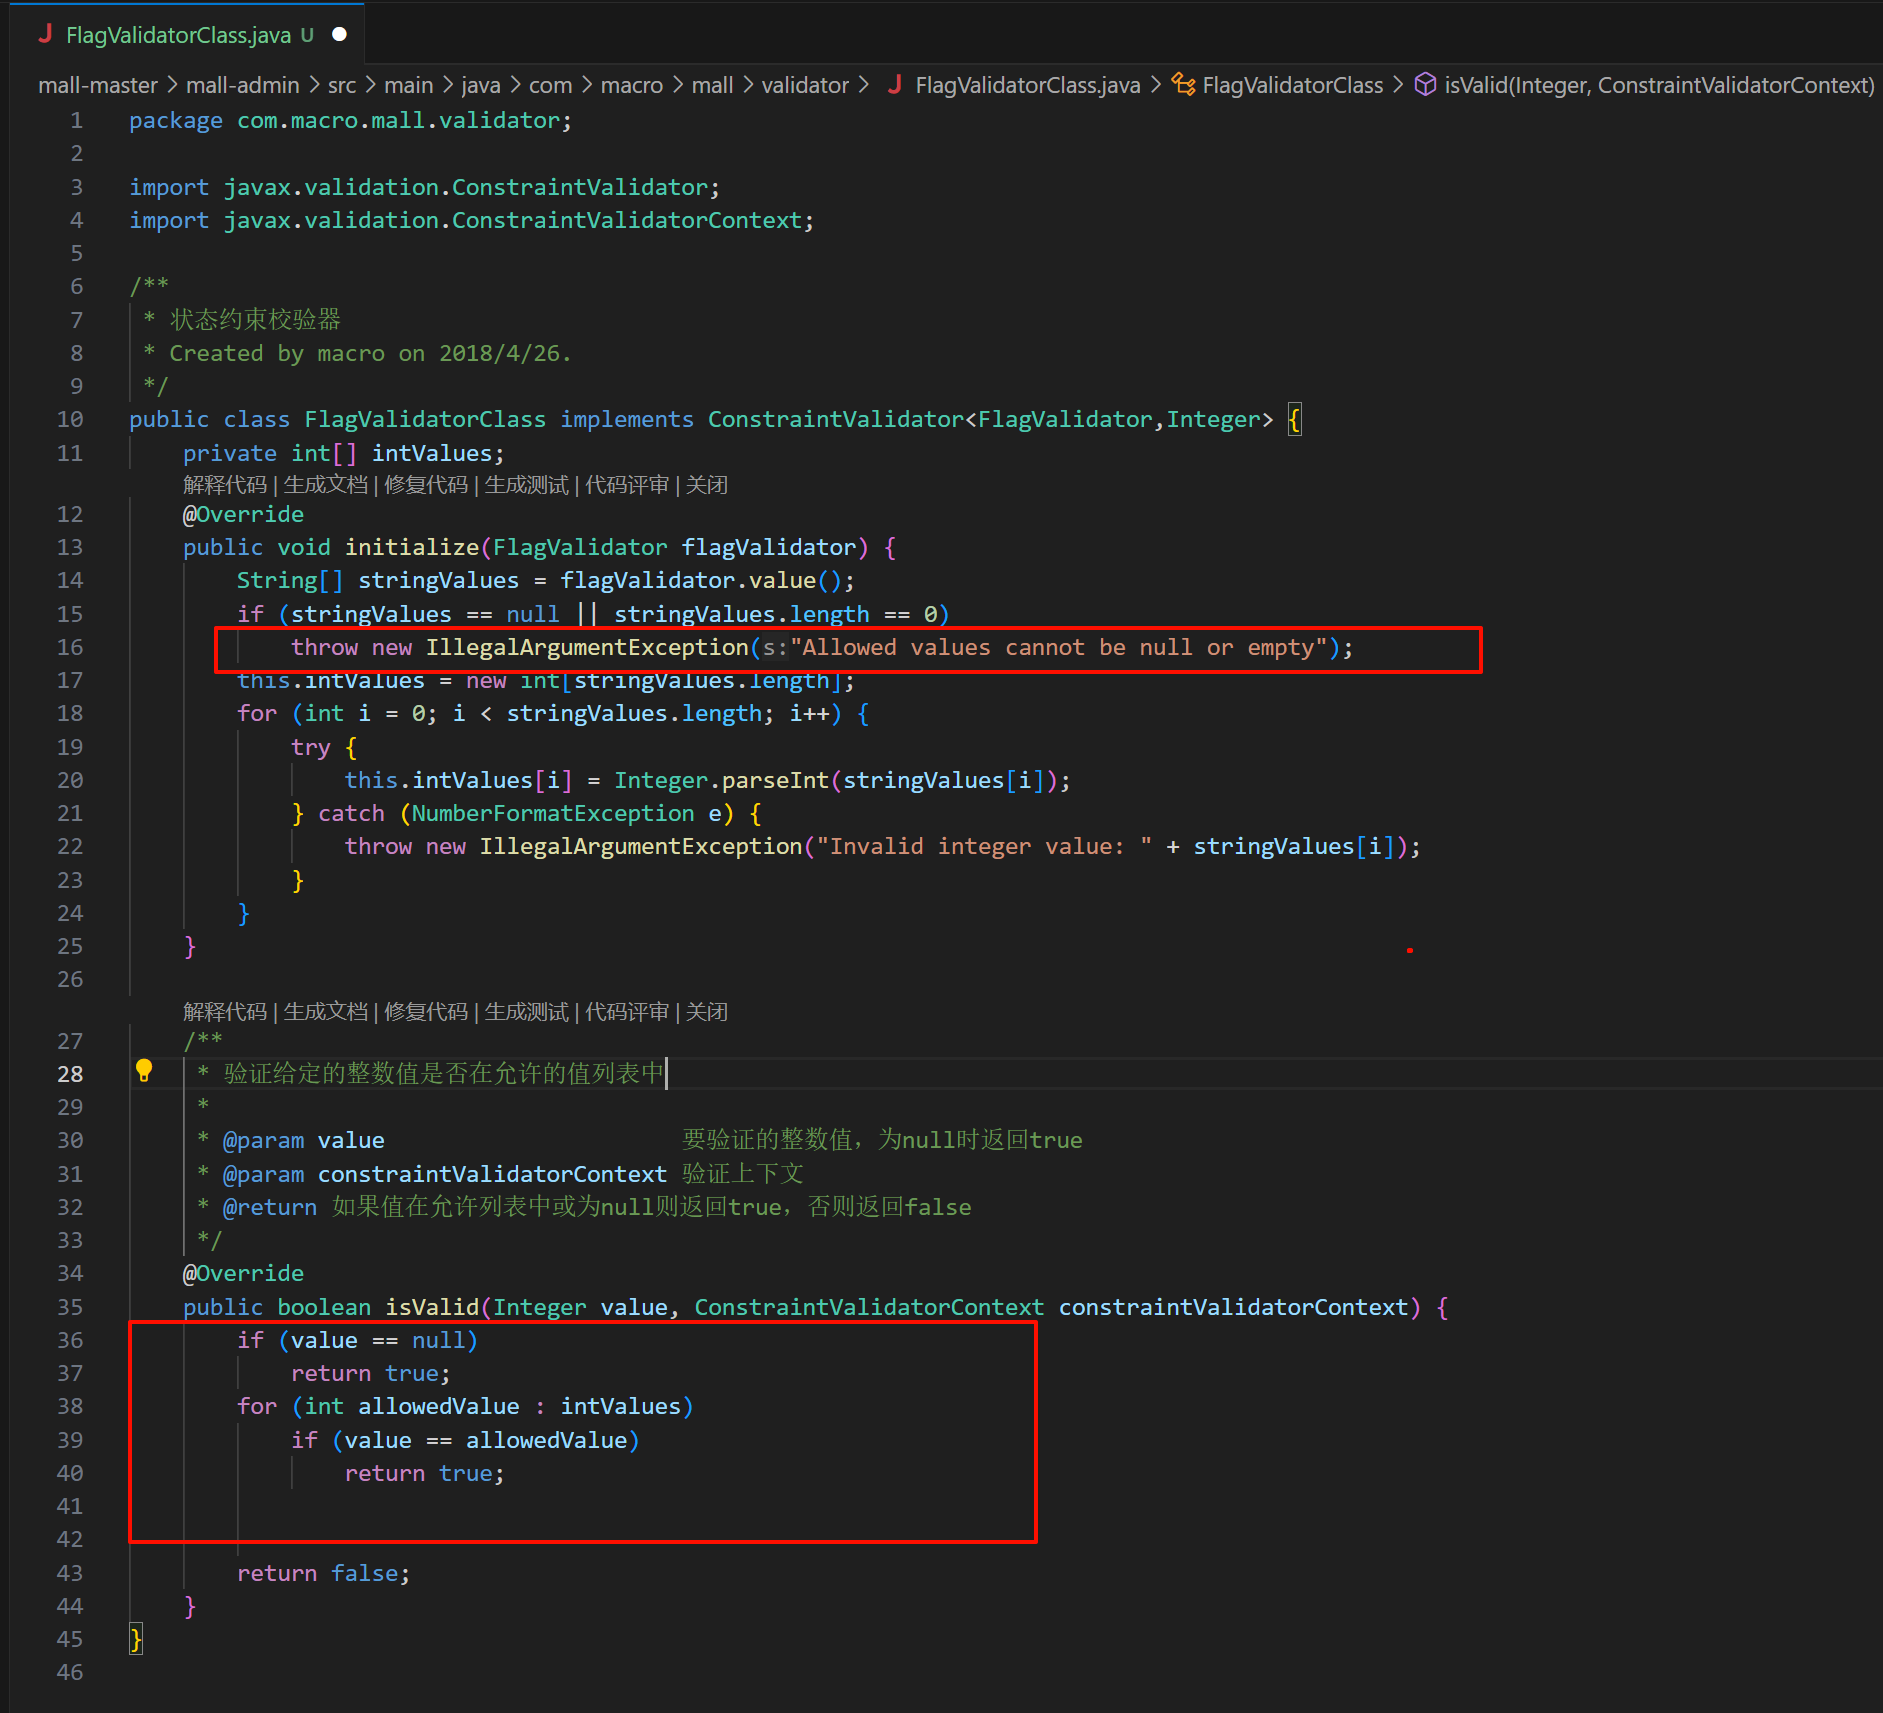1883x1713 pixels.
Task: Click 关闭 in the code lens above isValid Javadoc
Action: 706,1012
